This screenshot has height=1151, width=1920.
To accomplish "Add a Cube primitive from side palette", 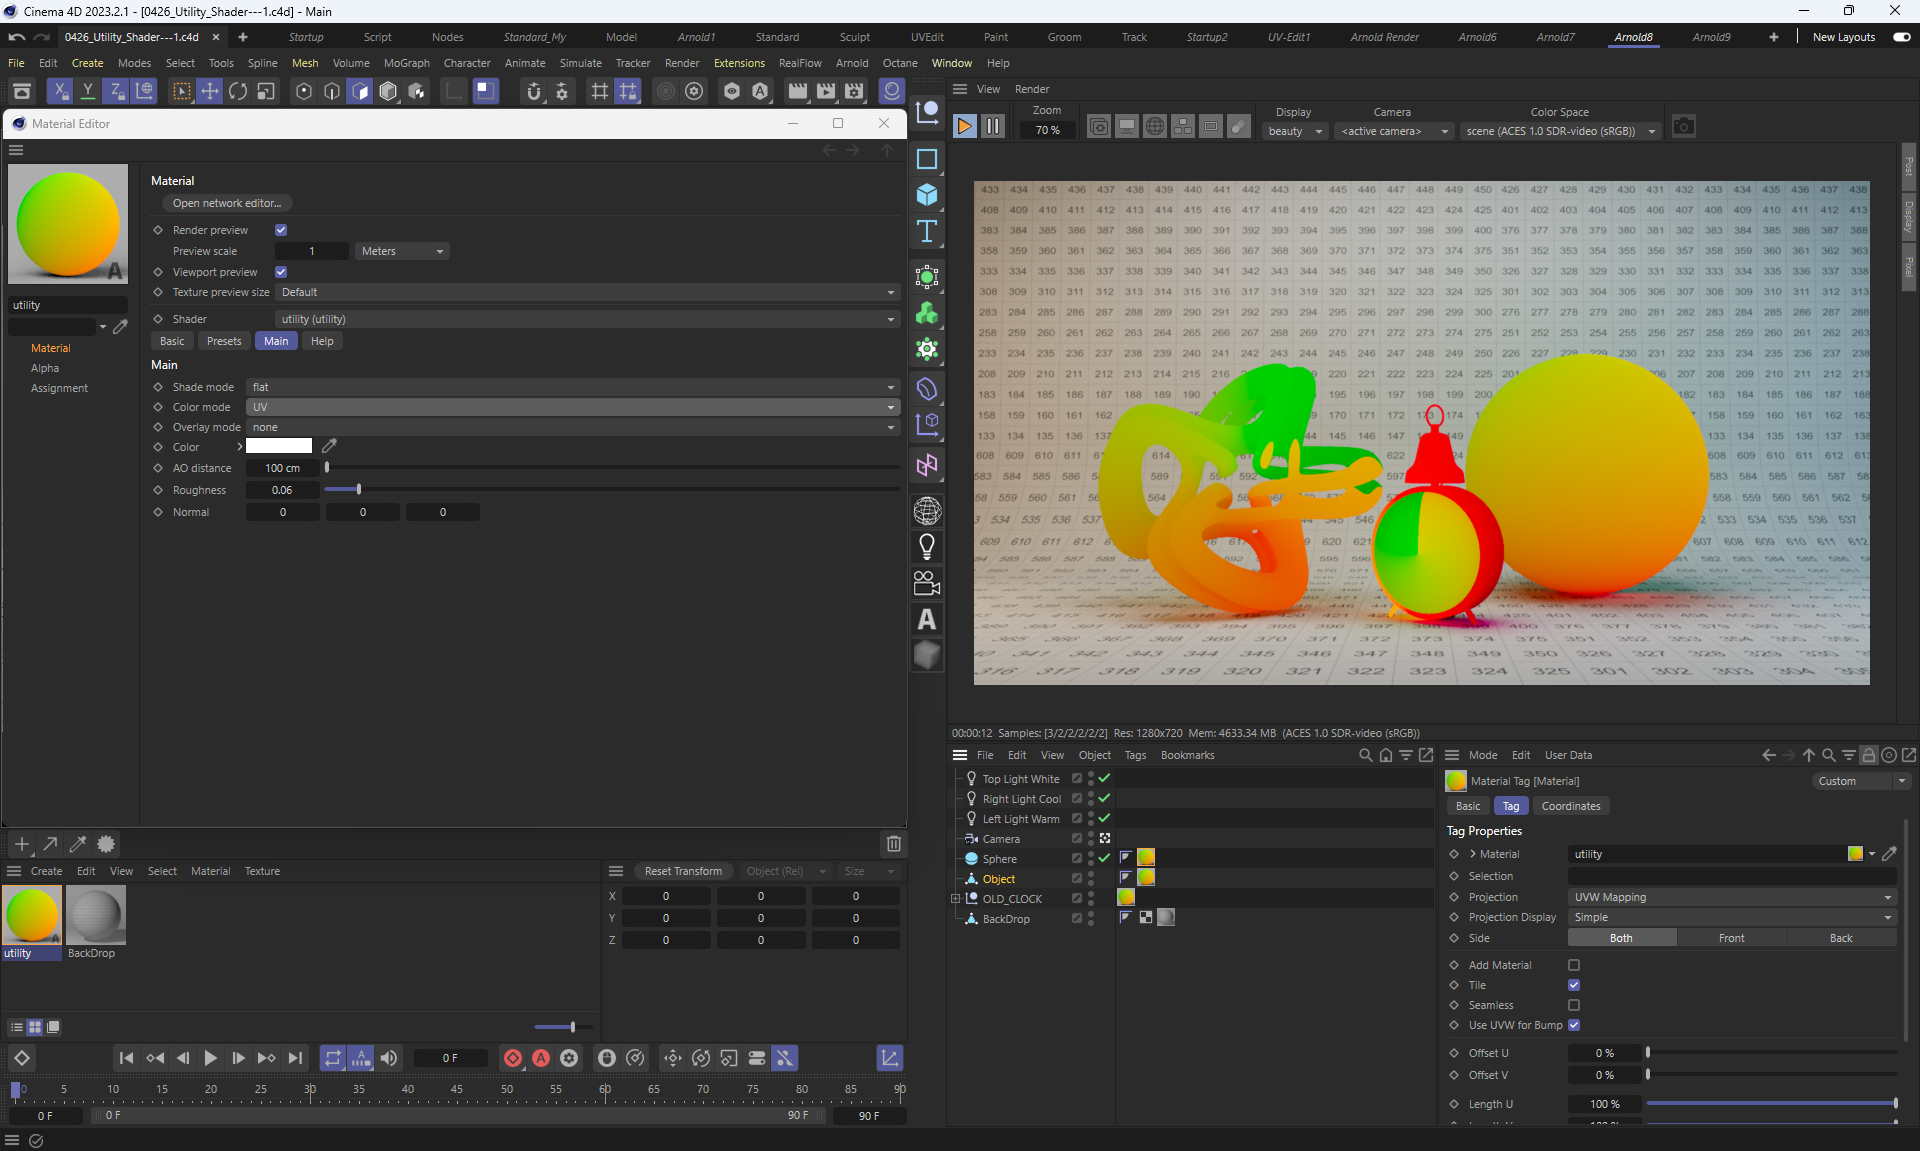I will (927, 195).
